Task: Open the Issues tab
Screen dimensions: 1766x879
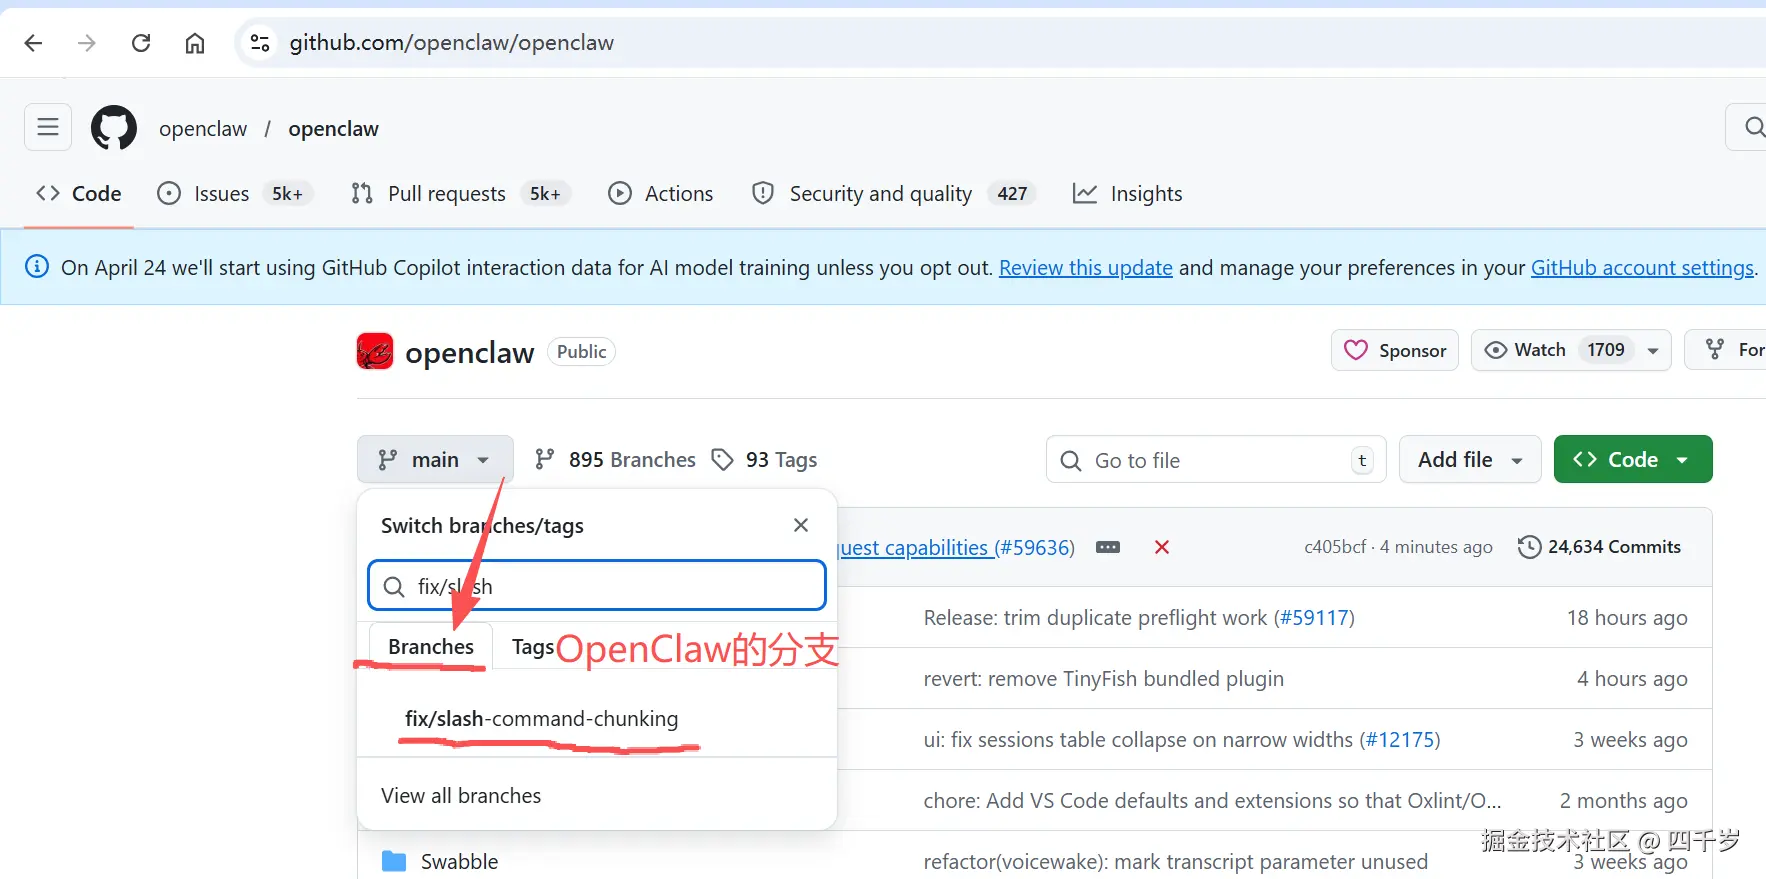Action: point(234,194)
